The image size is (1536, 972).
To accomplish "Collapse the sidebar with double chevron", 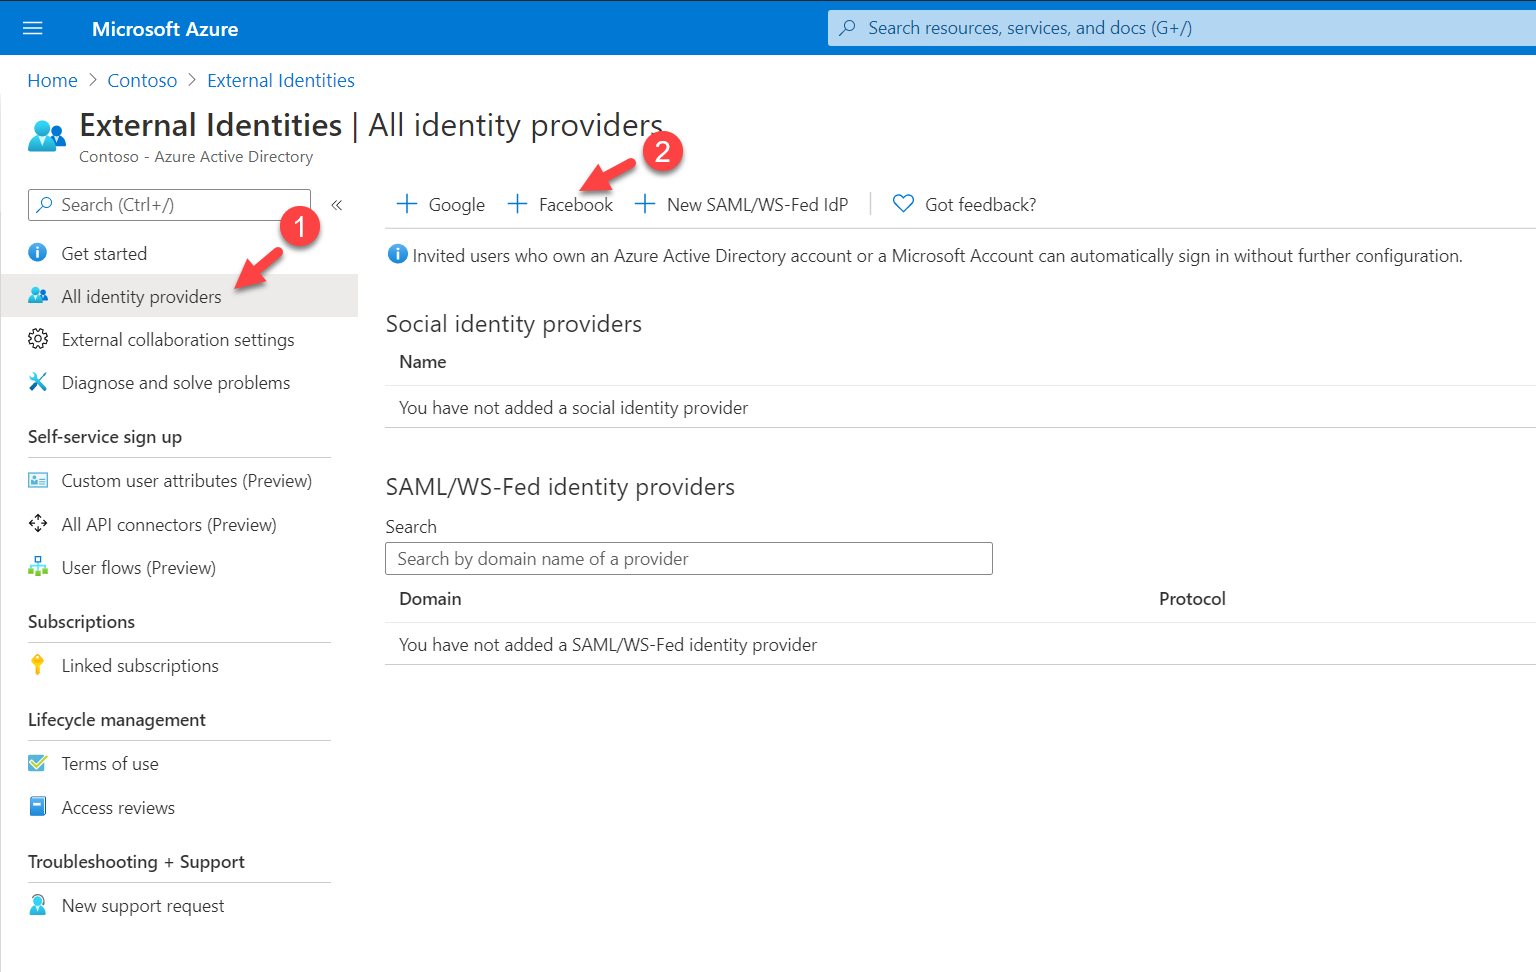I will pyautogui.click(x=337, y=205).
